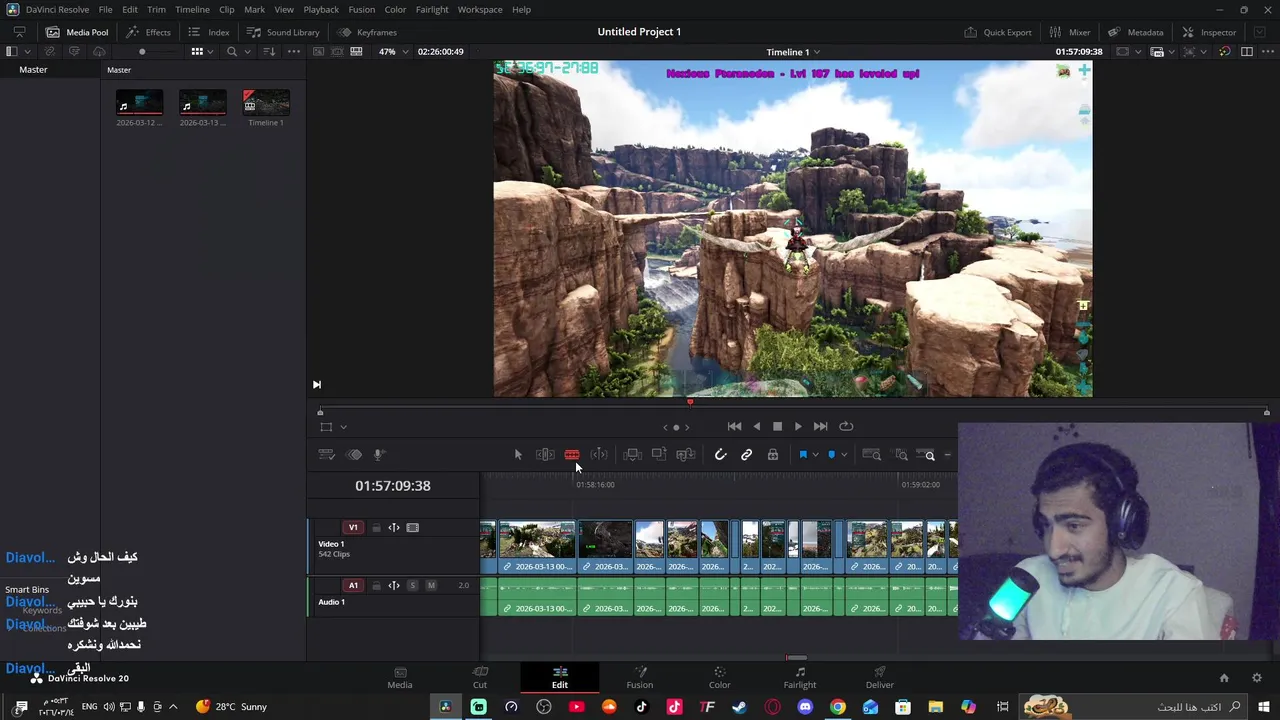Click the A1 destination control badge

pyautogui.click(x=353, y=586)
